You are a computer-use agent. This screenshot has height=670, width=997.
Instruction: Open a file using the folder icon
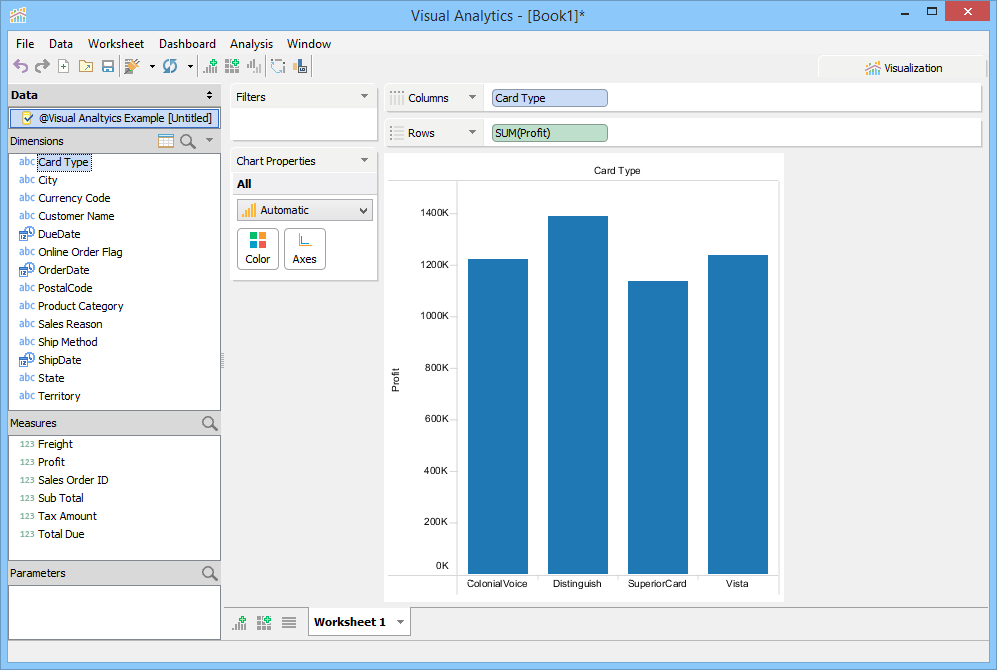tap(86, 66)
